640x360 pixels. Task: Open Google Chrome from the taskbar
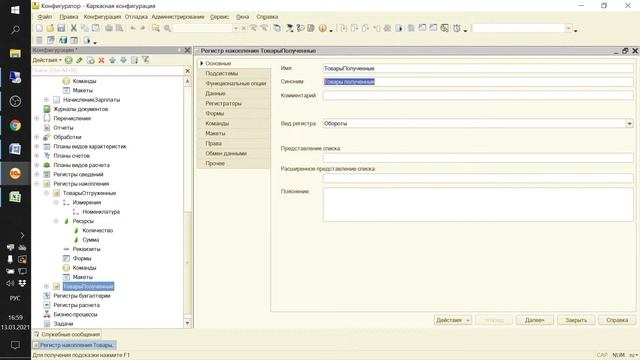(x=15, y=125)
